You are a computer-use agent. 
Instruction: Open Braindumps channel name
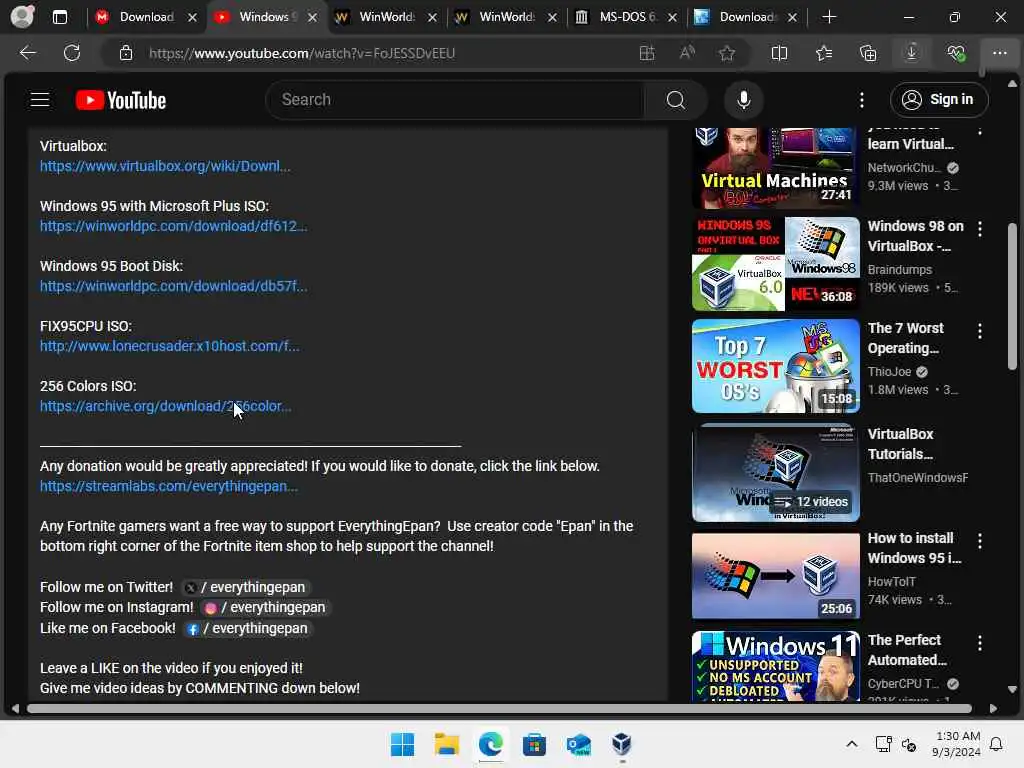[899, 270]
